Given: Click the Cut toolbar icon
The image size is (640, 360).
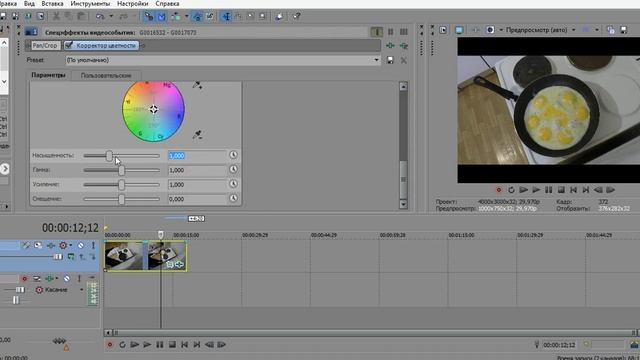Looking at the screenshot, I should tap(56, 16).
